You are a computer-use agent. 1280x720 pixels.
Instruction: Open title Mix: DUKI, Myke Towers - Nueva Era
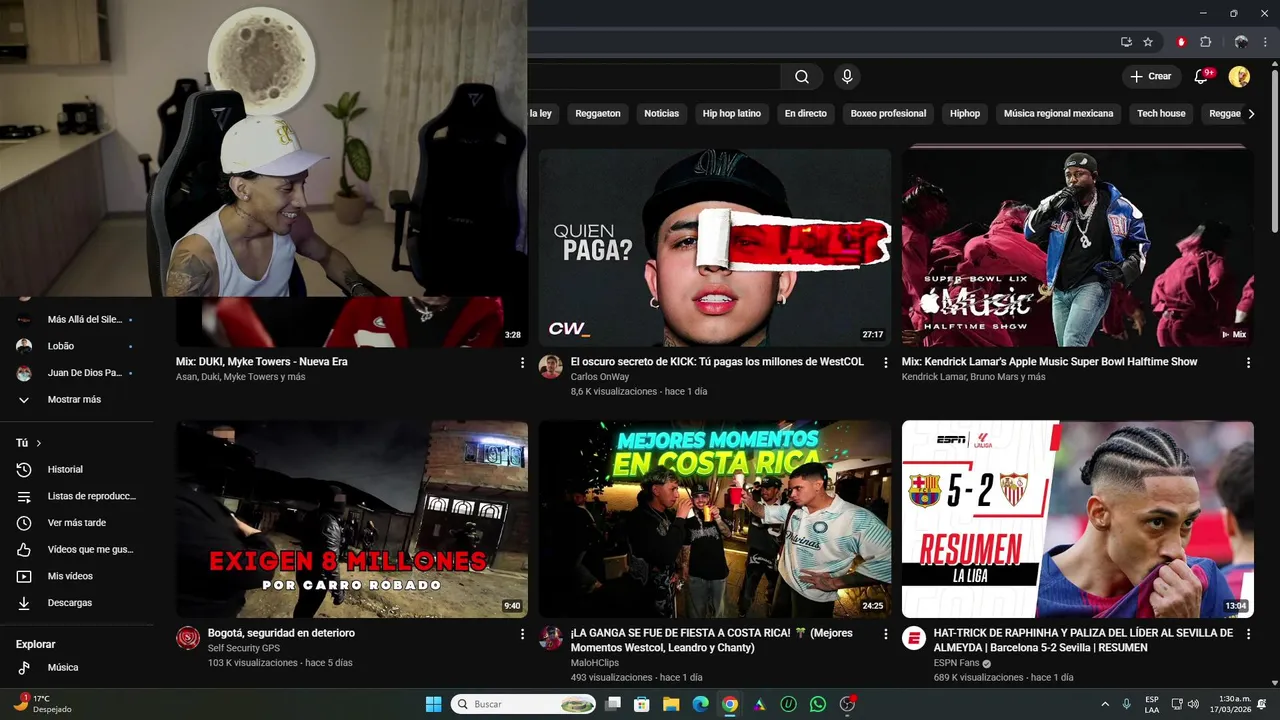262,362
